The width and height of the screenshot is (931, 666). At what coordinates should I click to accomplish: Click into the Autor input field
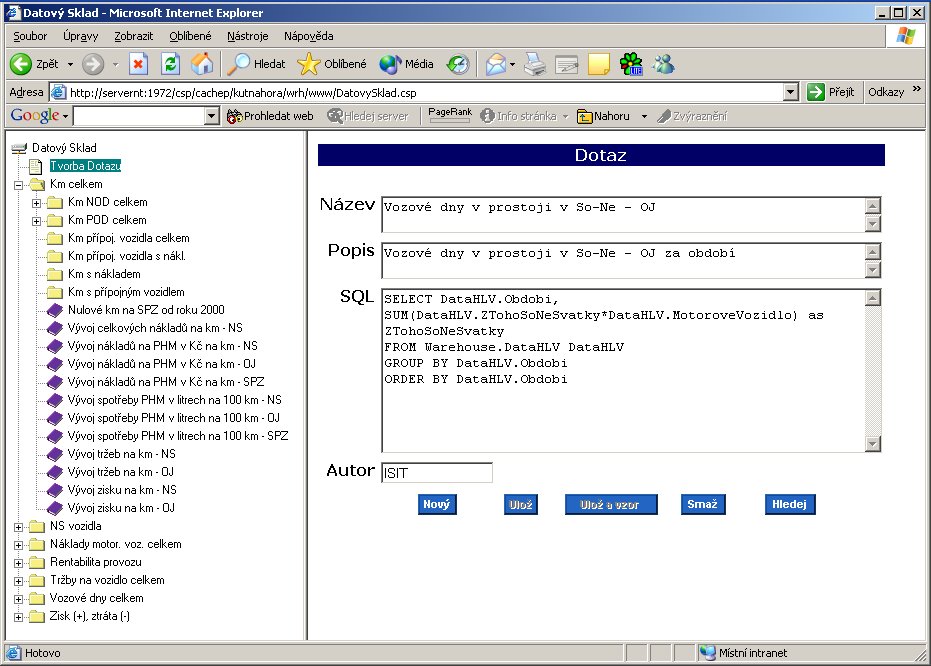[436, 472]
